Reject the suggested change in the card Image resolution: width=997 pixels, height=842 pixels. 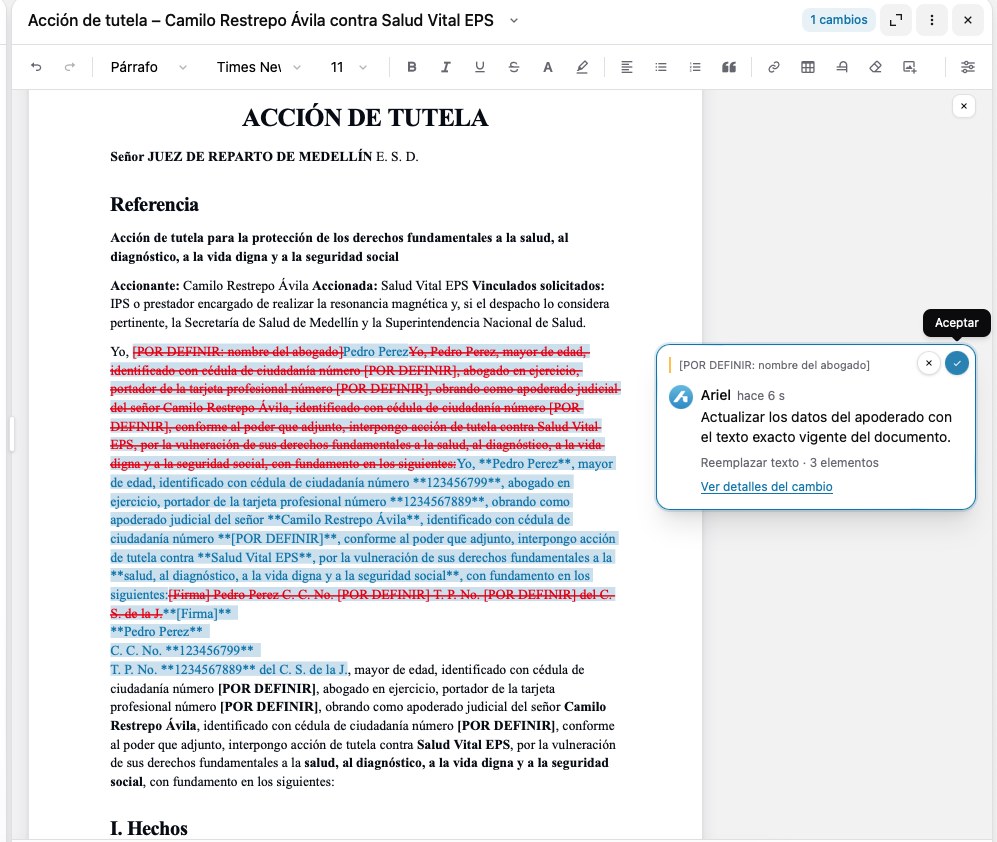coord(928,363)
